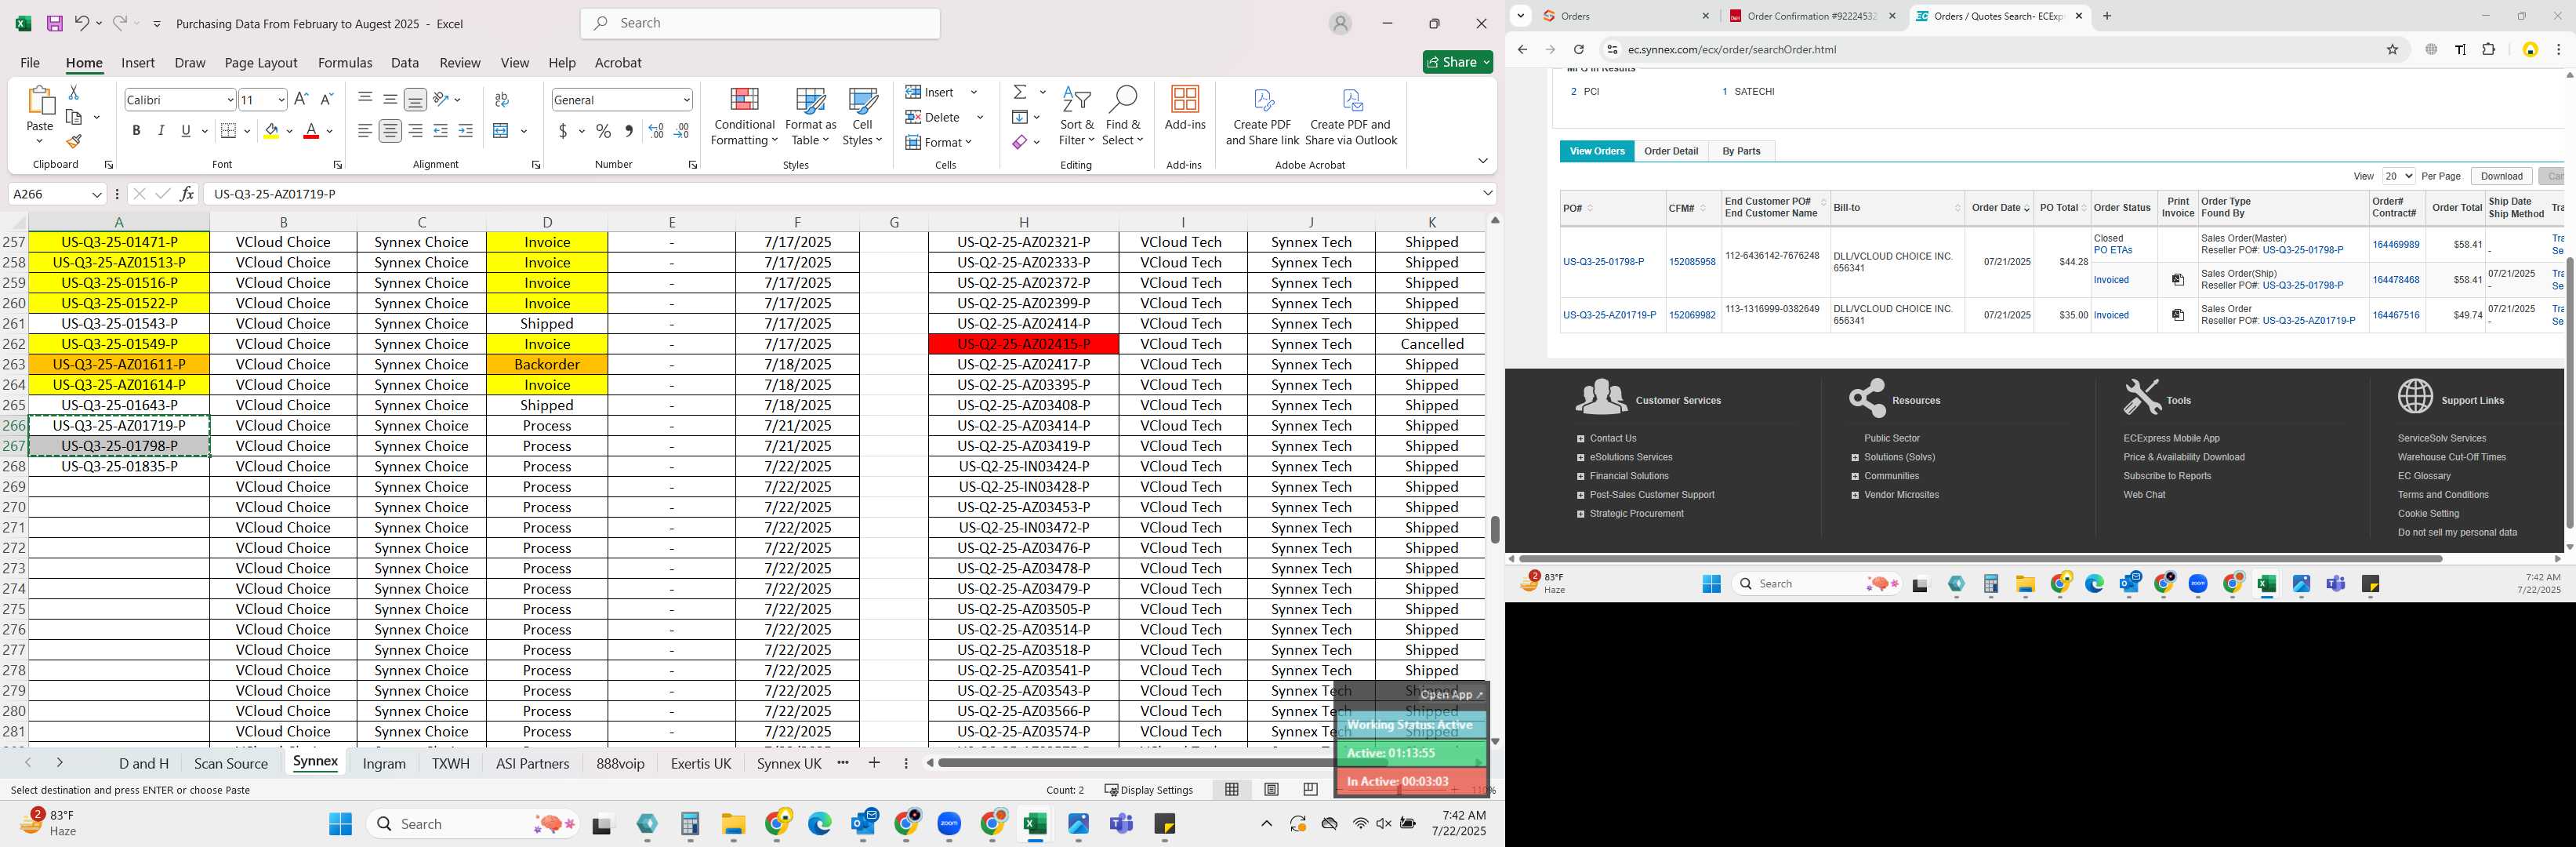Open Microsoft Teams from Windows taskbar
Viewport: 2576px width, 847px height.
coord(1122,824)
